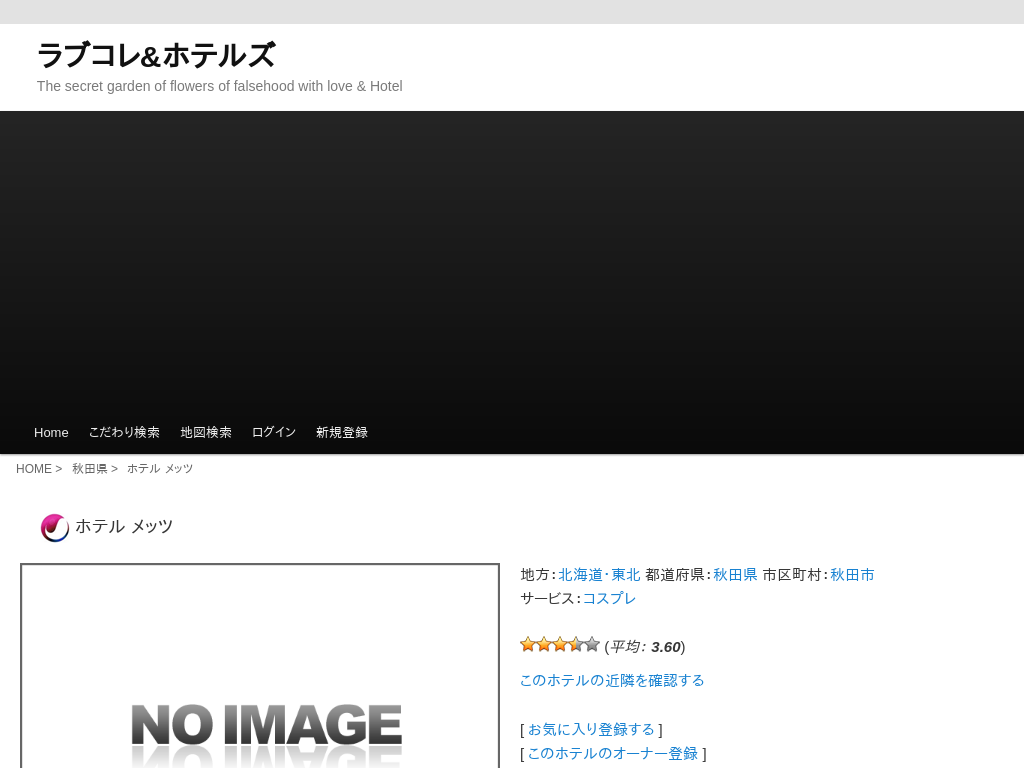1024x768 pixels.
Task: Open the 北海道･東北 region link
Action: click(599, 575)
